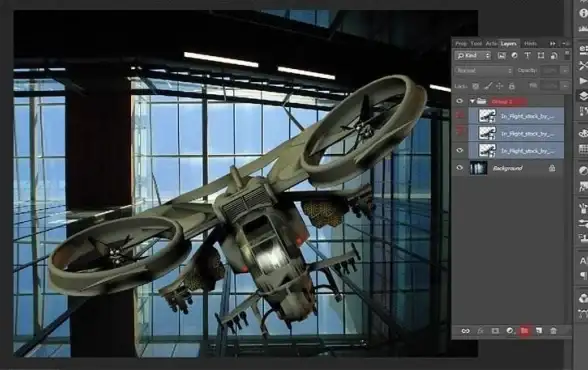
Task: Open the Kind filter dropdown
Action: [x=473, y=55]
